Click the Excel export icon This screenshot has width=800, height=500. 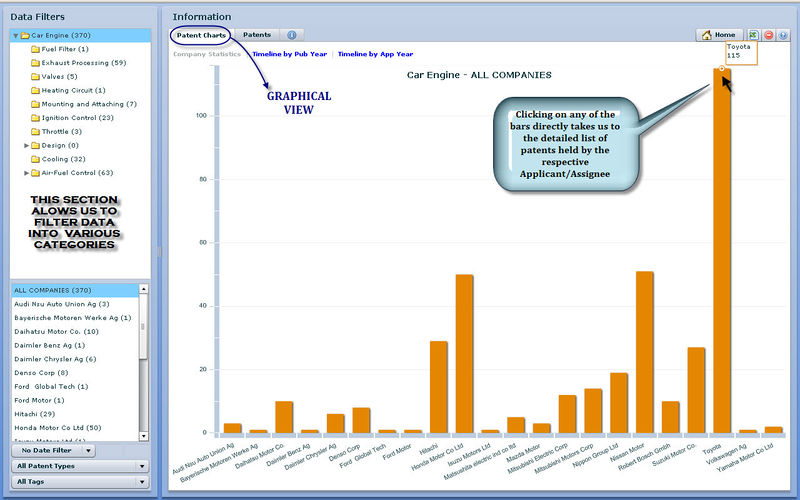pyautogui.click(x=754, y=35)
